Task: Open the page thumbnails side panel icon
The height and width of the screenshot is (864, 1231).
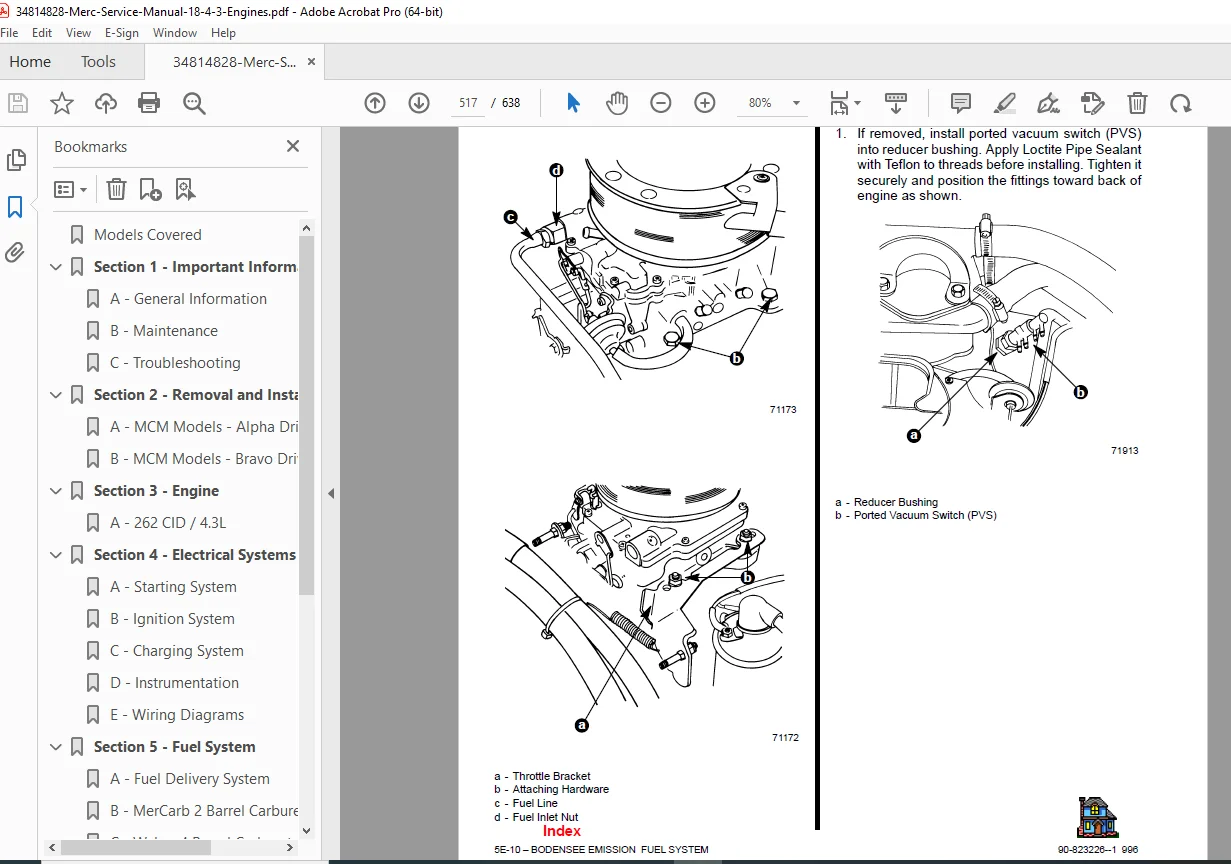Action: [x=16, y=160]
